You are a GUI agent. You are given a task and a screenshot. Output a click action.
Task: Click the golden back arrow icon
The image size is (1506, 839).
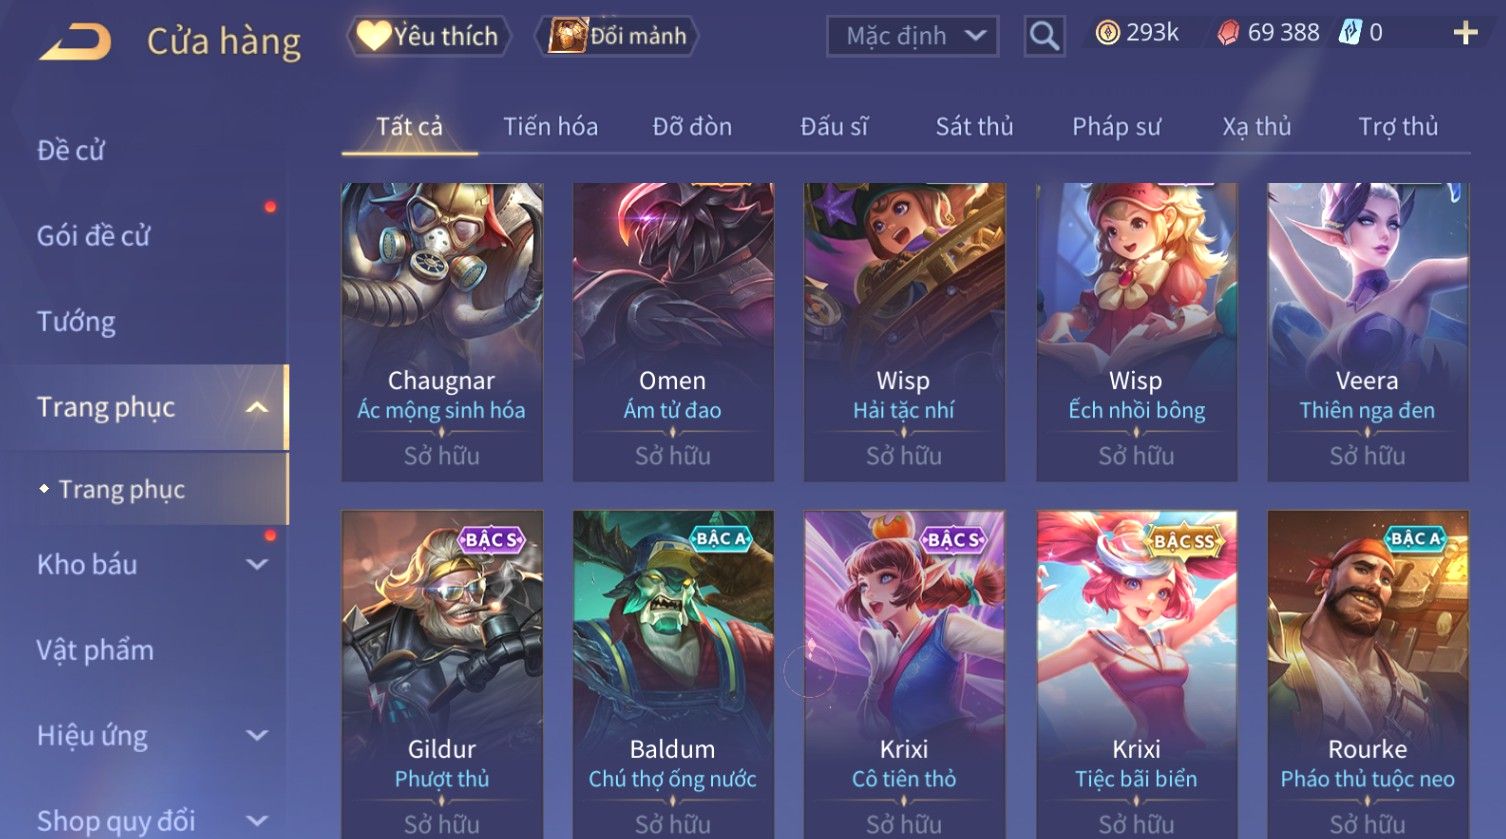pyautogui.click(x=75, y=42)
